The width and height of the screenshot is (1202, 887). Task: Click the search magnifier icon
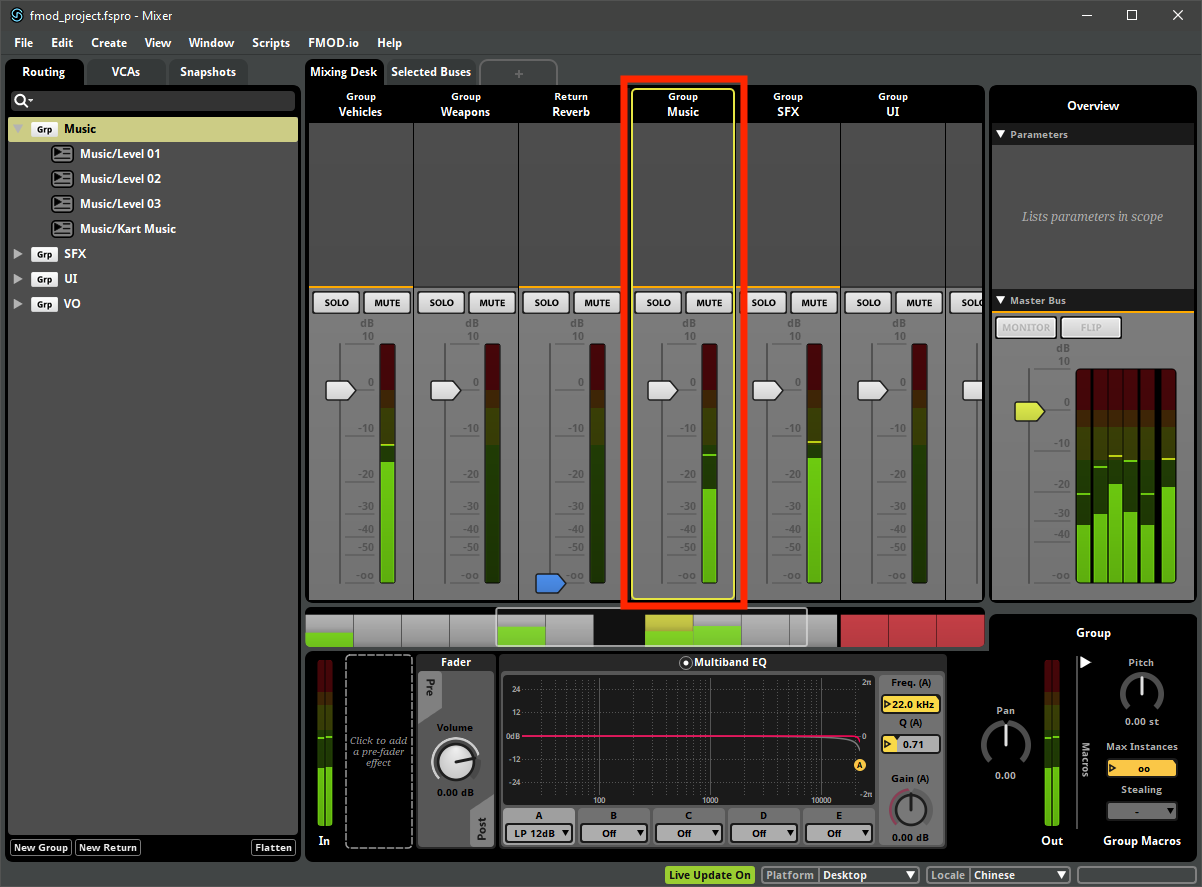21,101
